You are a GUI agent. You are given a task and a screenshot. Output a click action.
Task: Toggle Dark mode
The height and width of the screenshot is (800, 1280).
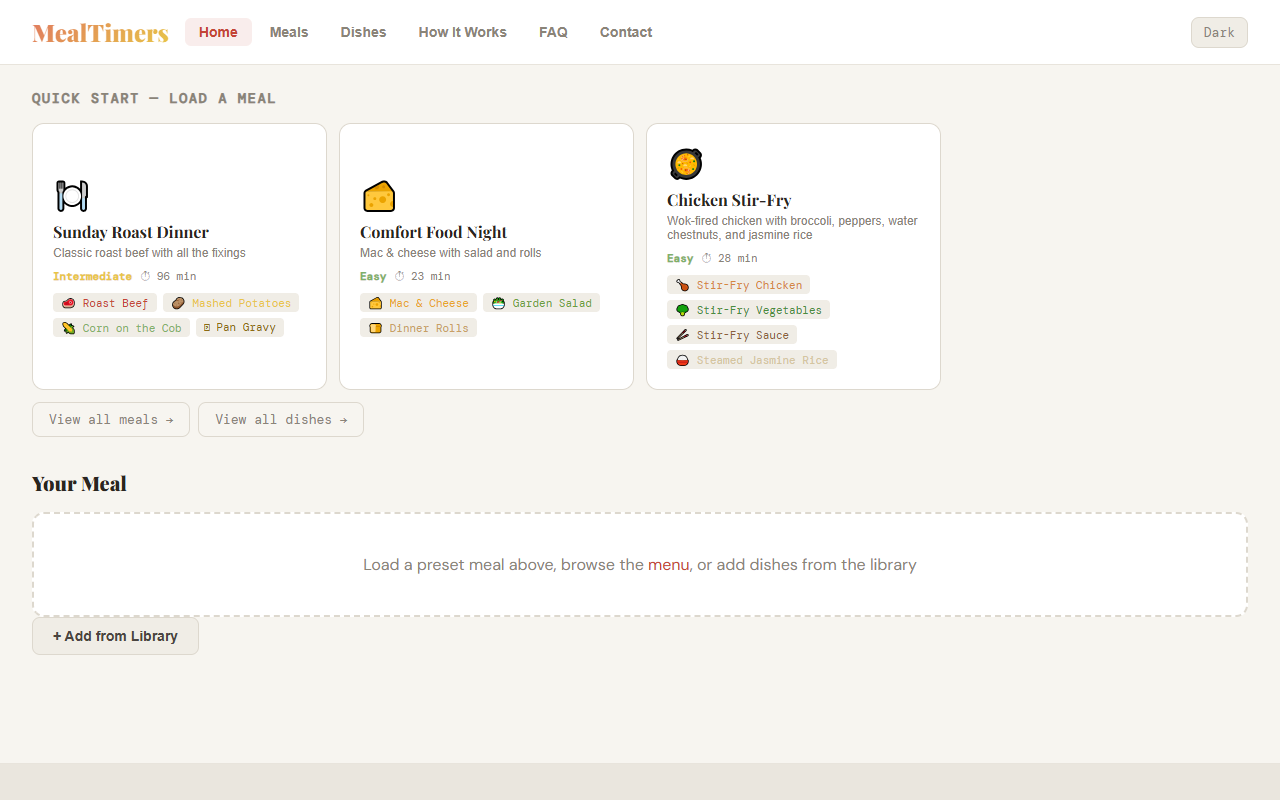click(1219, 32)
